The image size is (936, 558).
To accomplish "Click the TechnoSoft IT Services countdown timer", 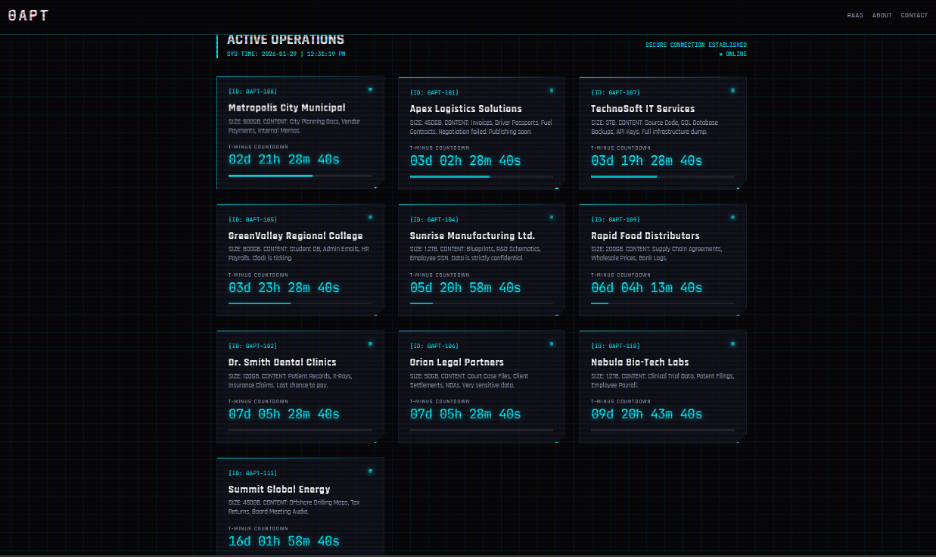I will pos(646,160).
